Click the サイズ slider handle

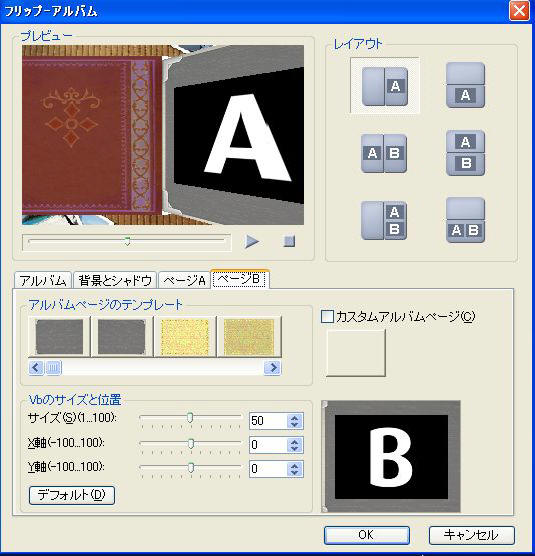tap(190, 418)
